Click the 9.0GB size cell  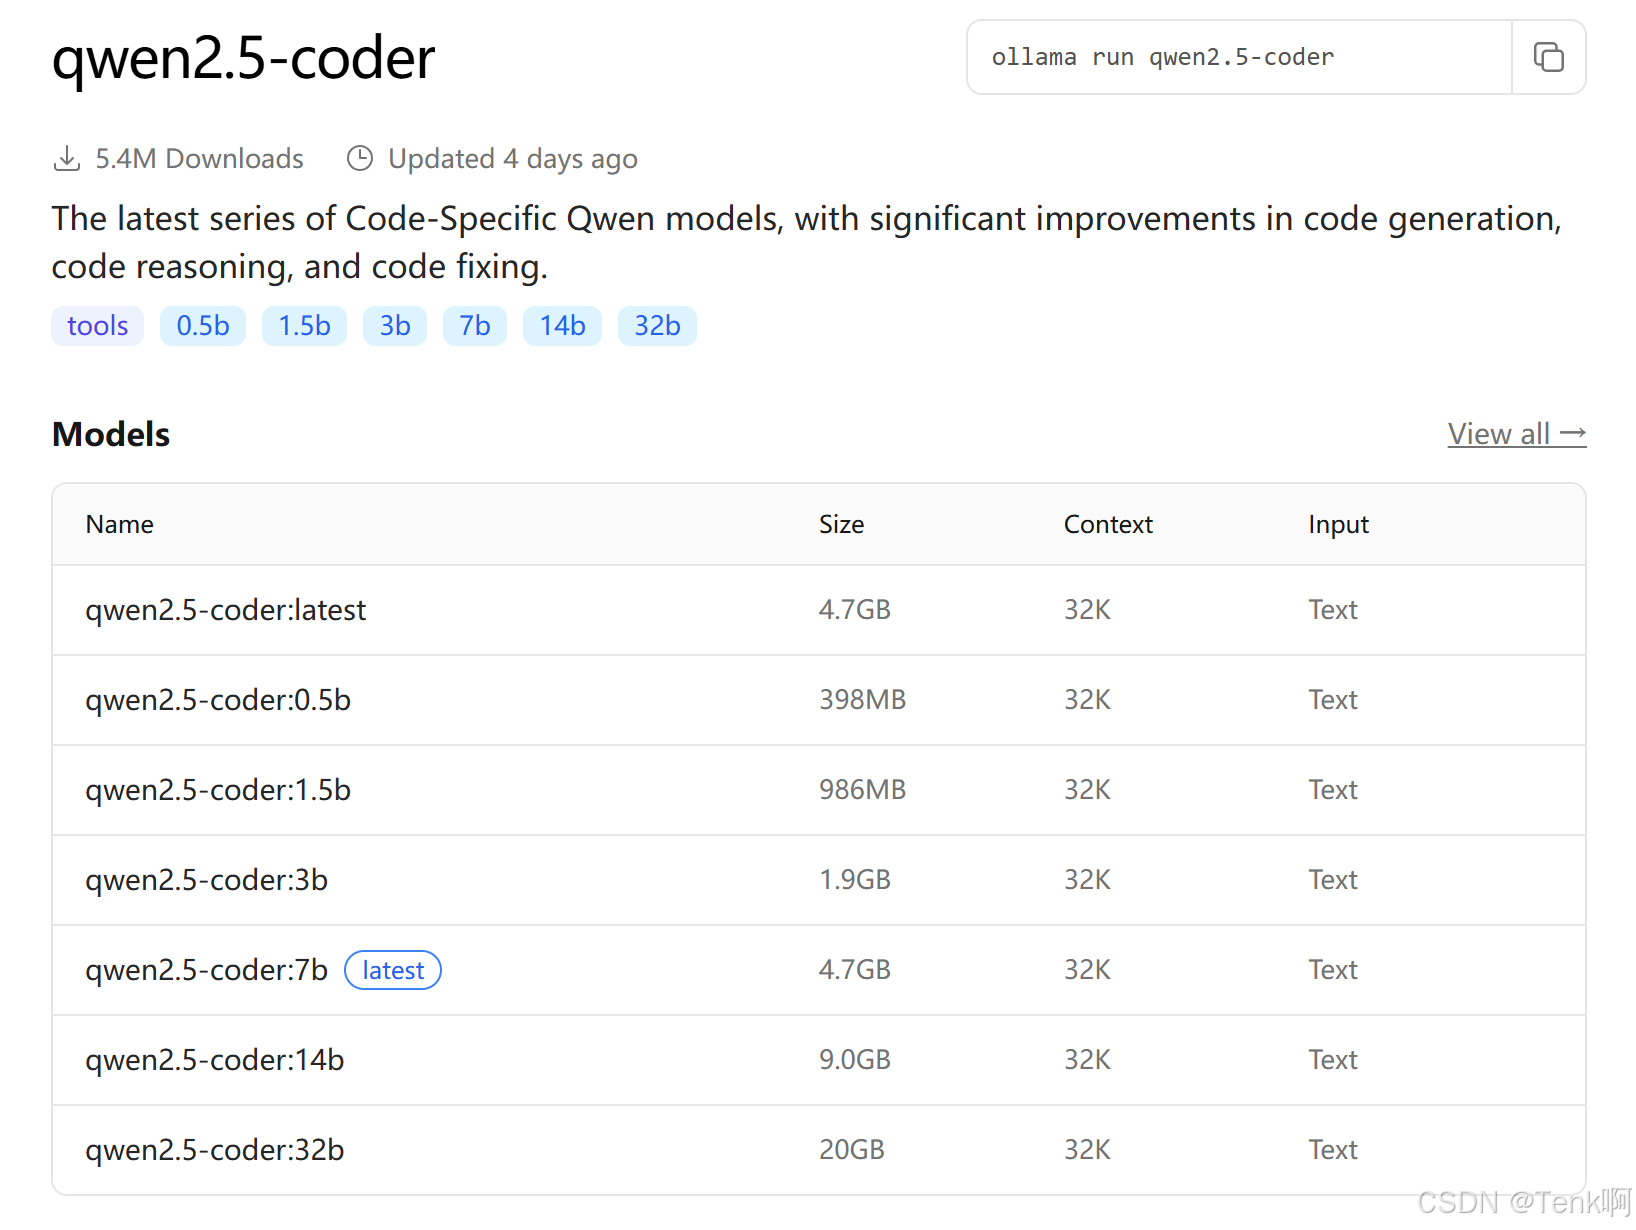855,1060
